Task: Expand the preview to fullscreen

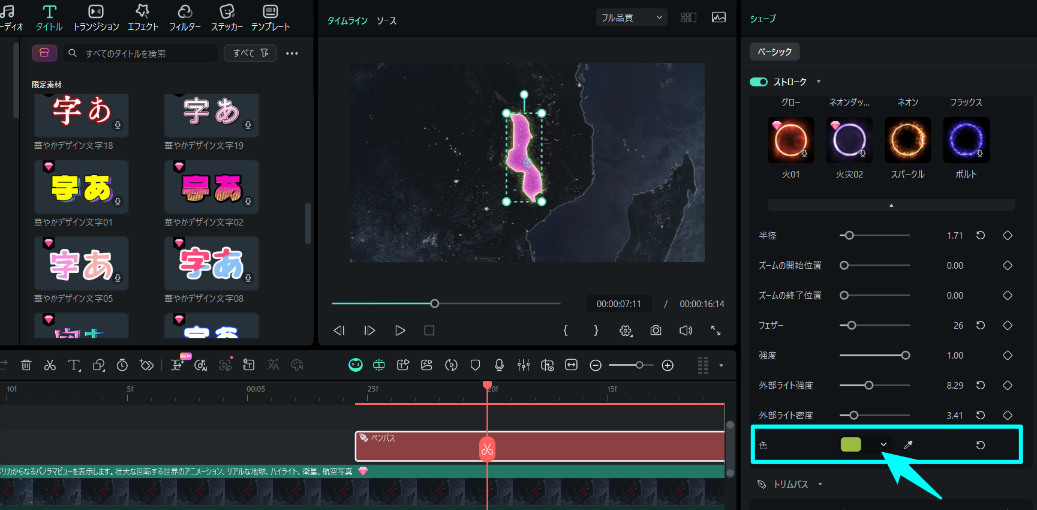Action: [716, 330]
